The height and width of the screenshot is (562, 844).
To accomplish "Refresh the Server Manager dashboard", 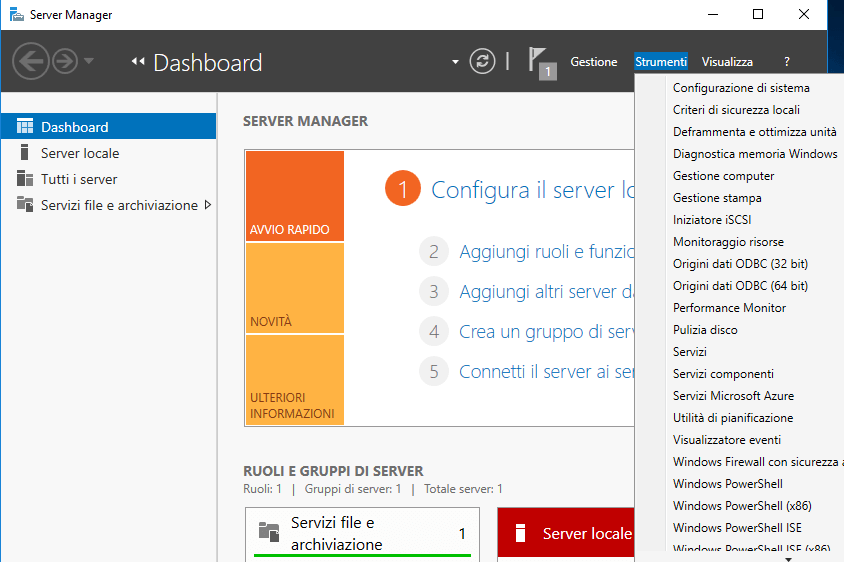I will pyautogui.click(x=483, y=62).
